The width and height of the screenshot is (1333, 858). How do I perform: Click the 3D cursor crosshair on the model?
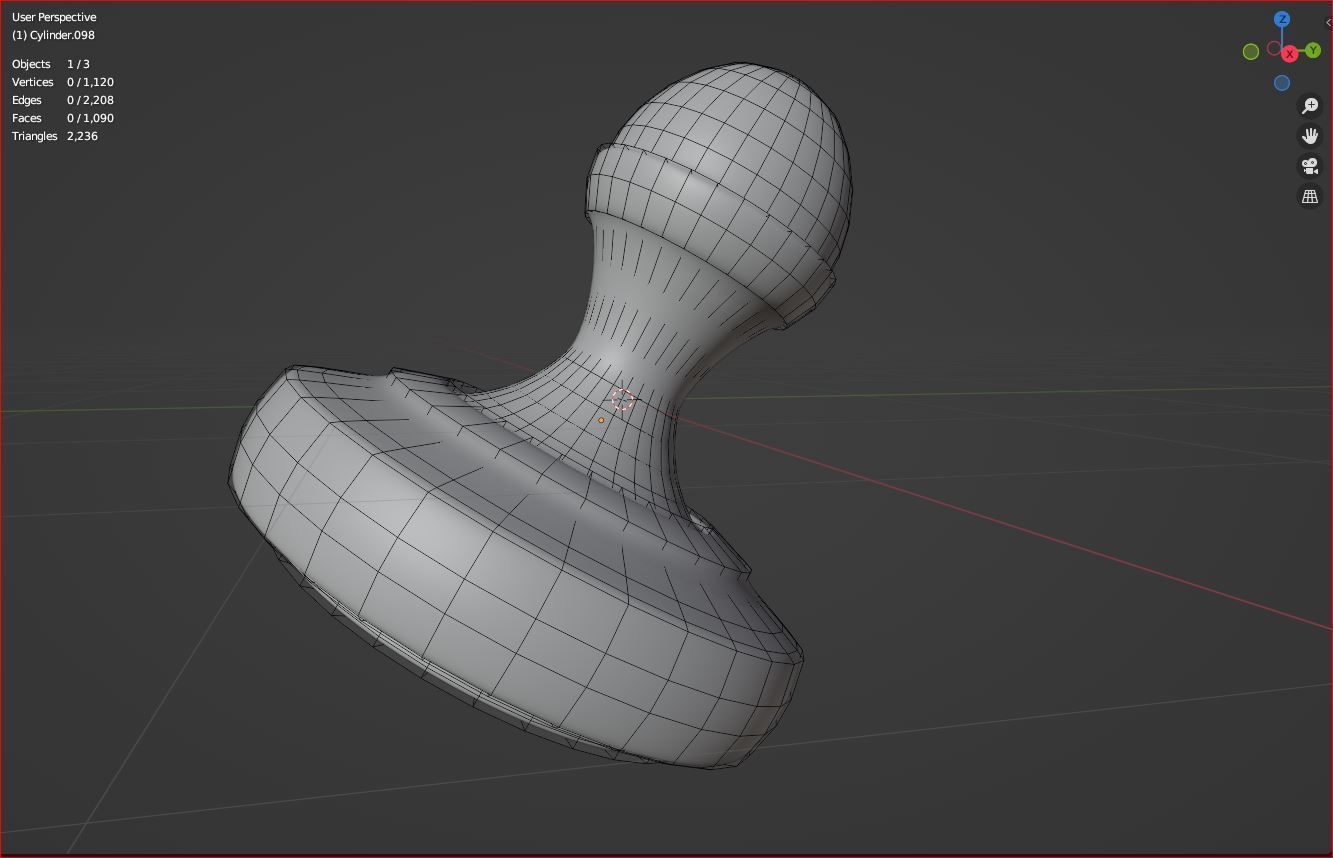point(622,400)
